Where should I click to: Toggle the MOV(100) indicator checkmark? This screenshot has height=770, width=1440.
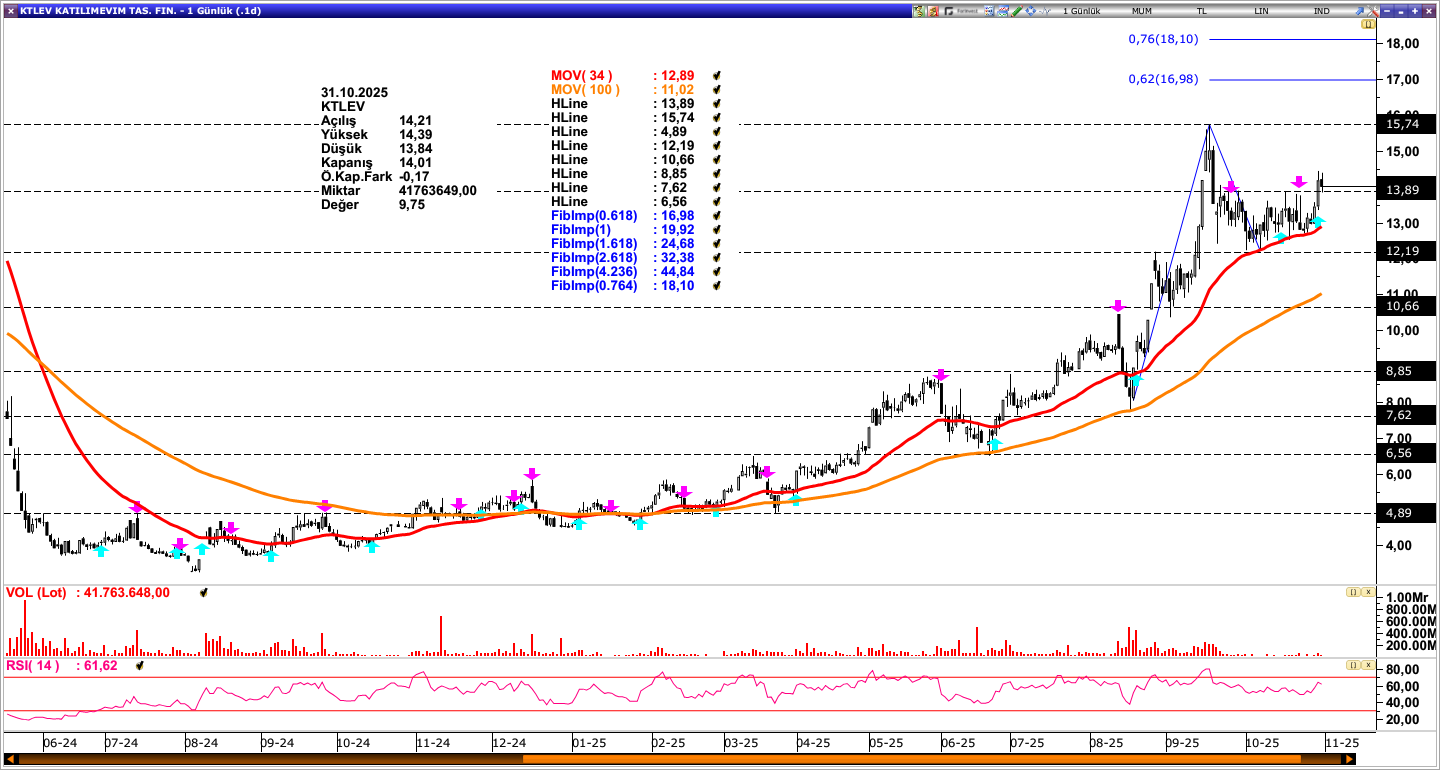tap(717, 90)
